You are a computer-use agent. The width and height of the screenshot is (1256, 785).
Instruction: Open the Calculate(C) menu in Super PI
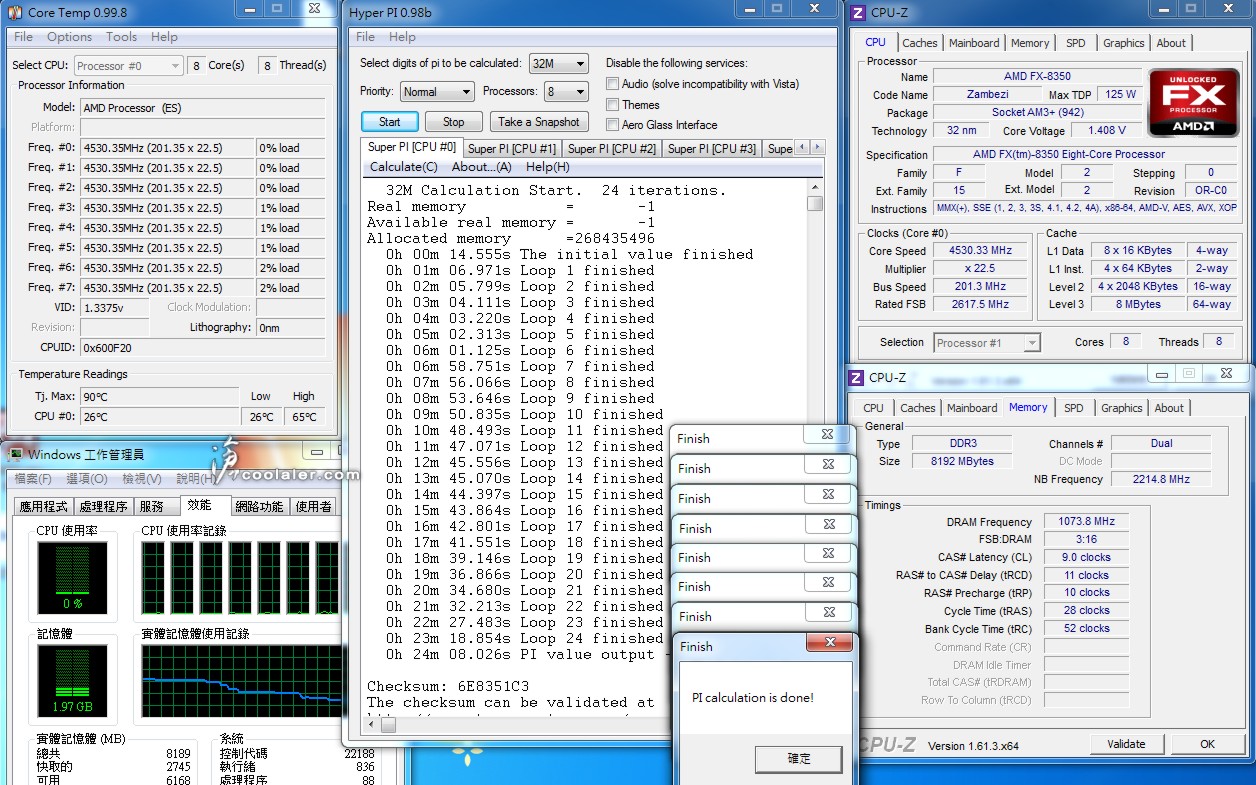404,167
